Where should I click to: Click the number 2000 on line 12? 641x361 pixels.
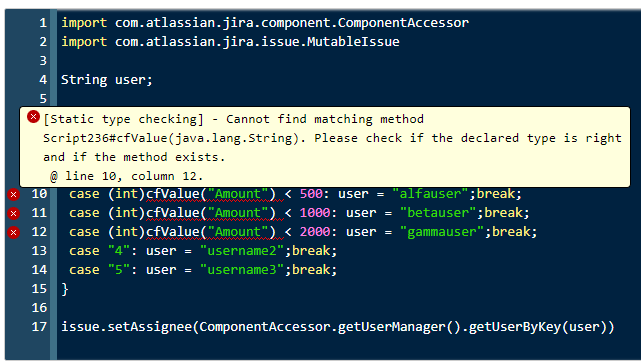coord(315,232)
